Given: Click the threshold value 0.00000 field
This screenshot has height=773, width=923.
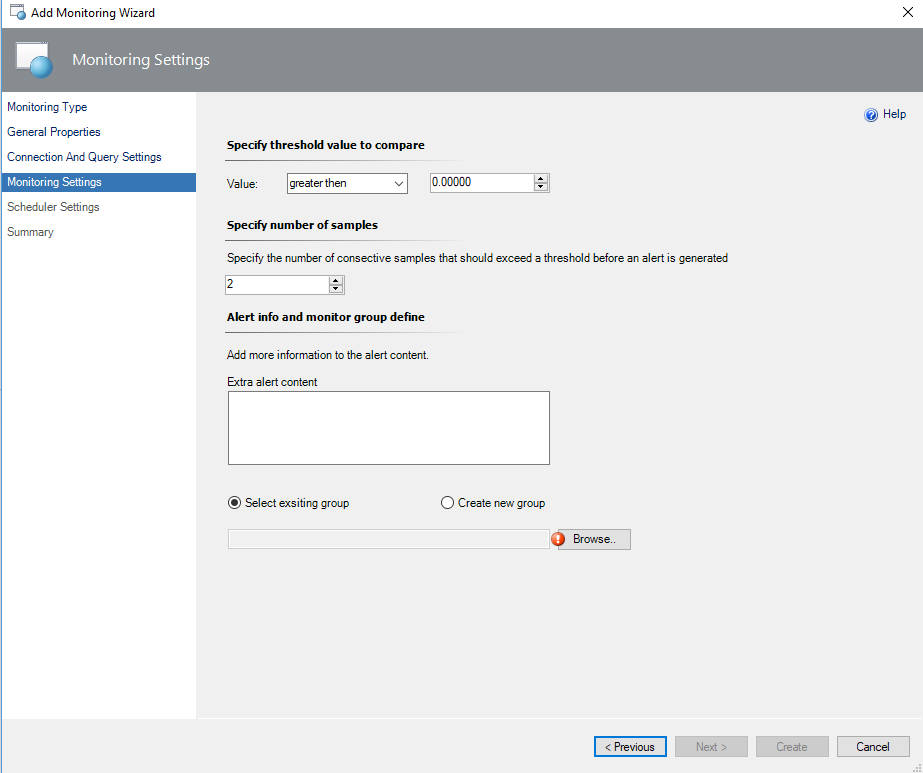Looking at the screenshot, I should (x=480, y=183).
